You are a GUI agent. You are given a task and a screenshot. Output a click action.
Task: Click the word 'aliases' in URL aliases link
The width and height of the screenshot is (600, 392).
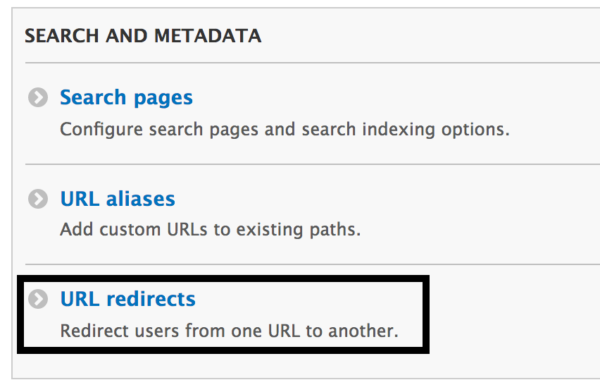140,199
